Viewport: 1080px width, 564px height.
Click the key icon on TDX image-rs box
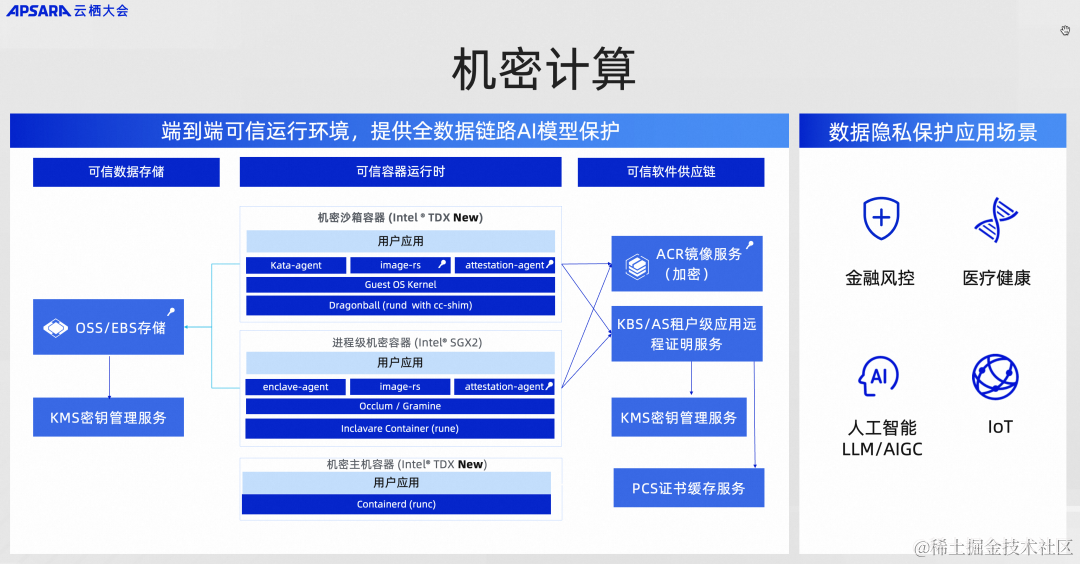click(442, 264)
